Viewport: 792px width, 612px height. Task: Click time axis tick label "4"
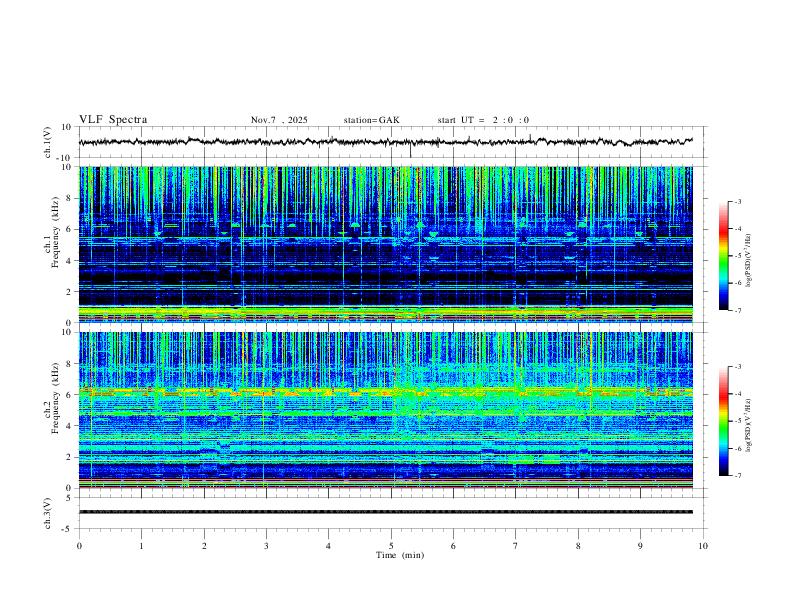tap(328, 546)
